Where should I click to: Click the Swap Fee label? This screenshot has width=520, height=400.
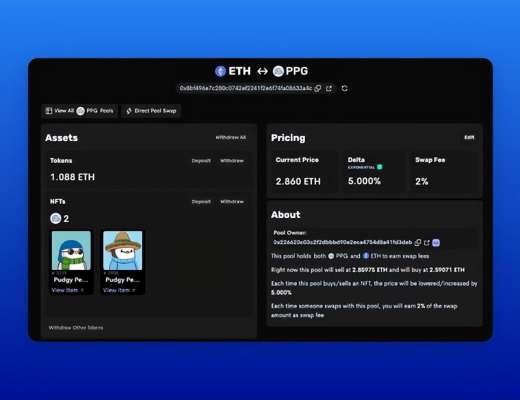point(430,160)
